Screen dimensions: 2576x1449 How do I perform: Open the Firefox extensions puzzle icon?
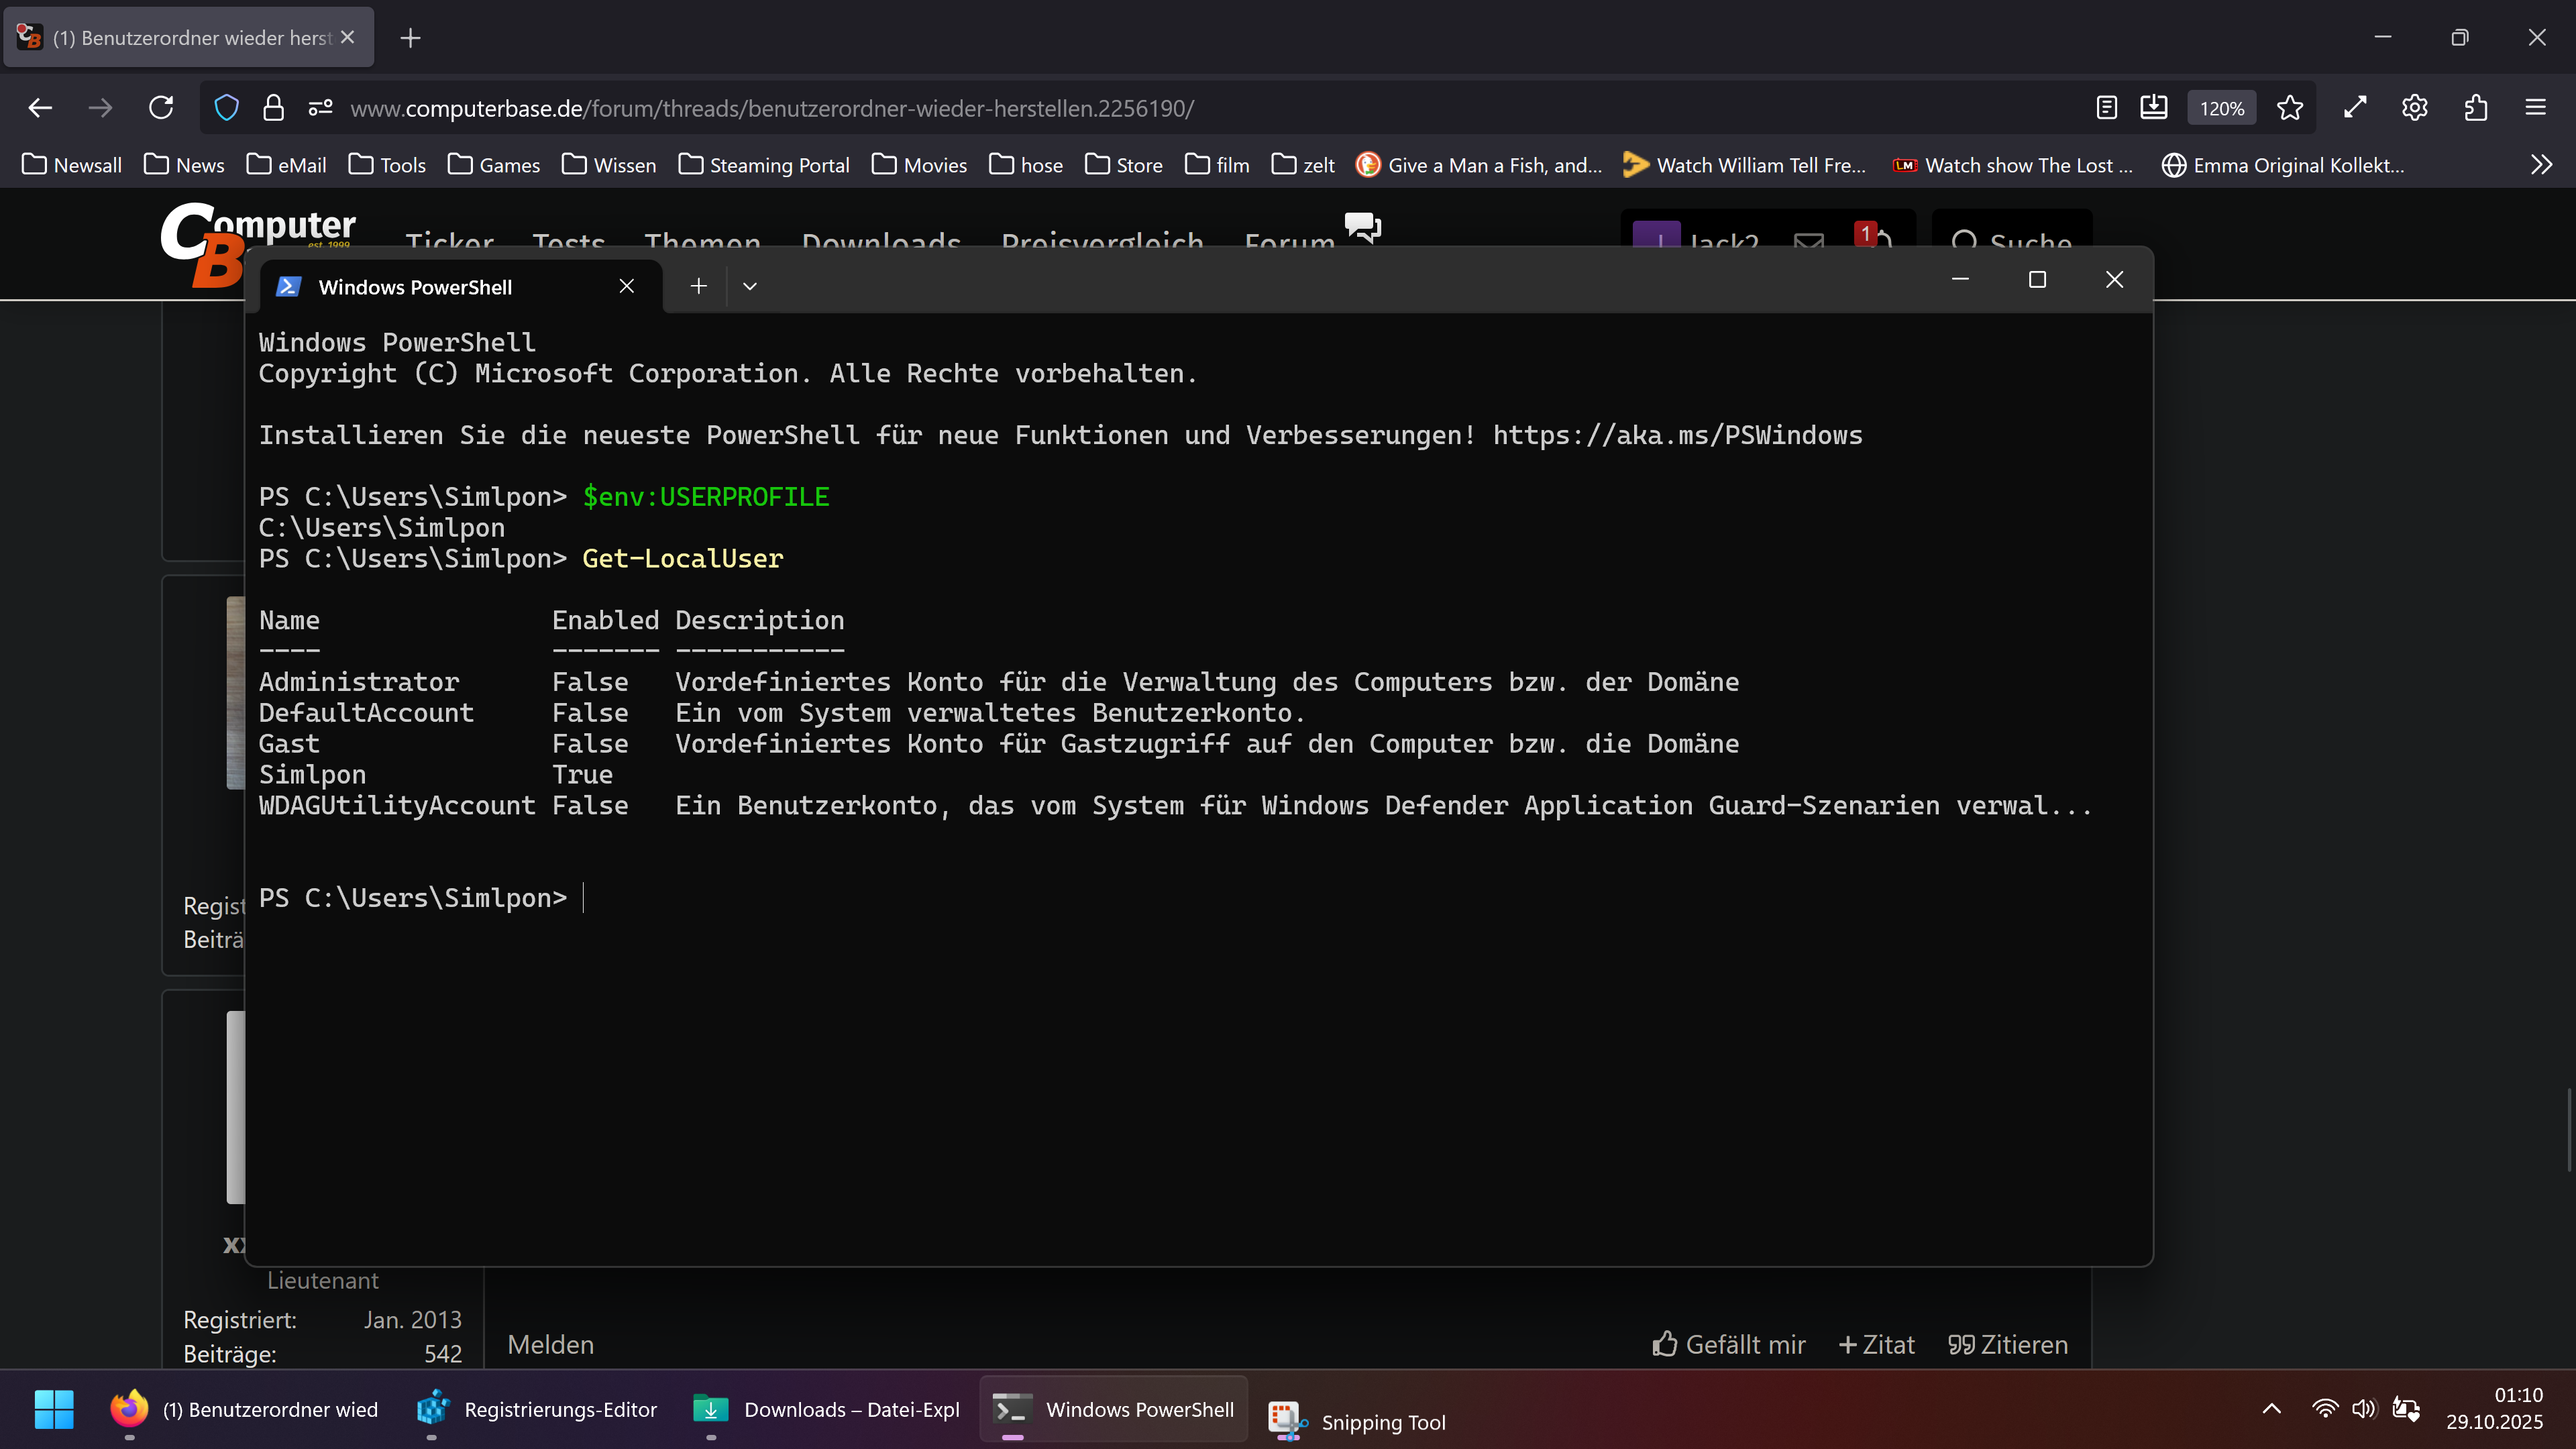(x=2475, y=108)
